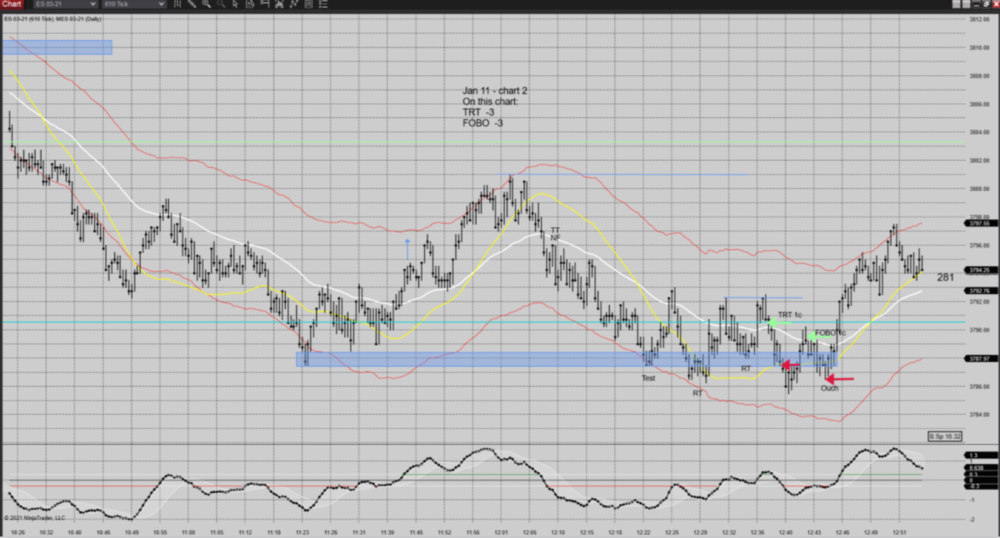Expand the ES 03-21 instrument dropdown
The width and height of the screenshot is (1000, 538).
(x=93, y=4)
